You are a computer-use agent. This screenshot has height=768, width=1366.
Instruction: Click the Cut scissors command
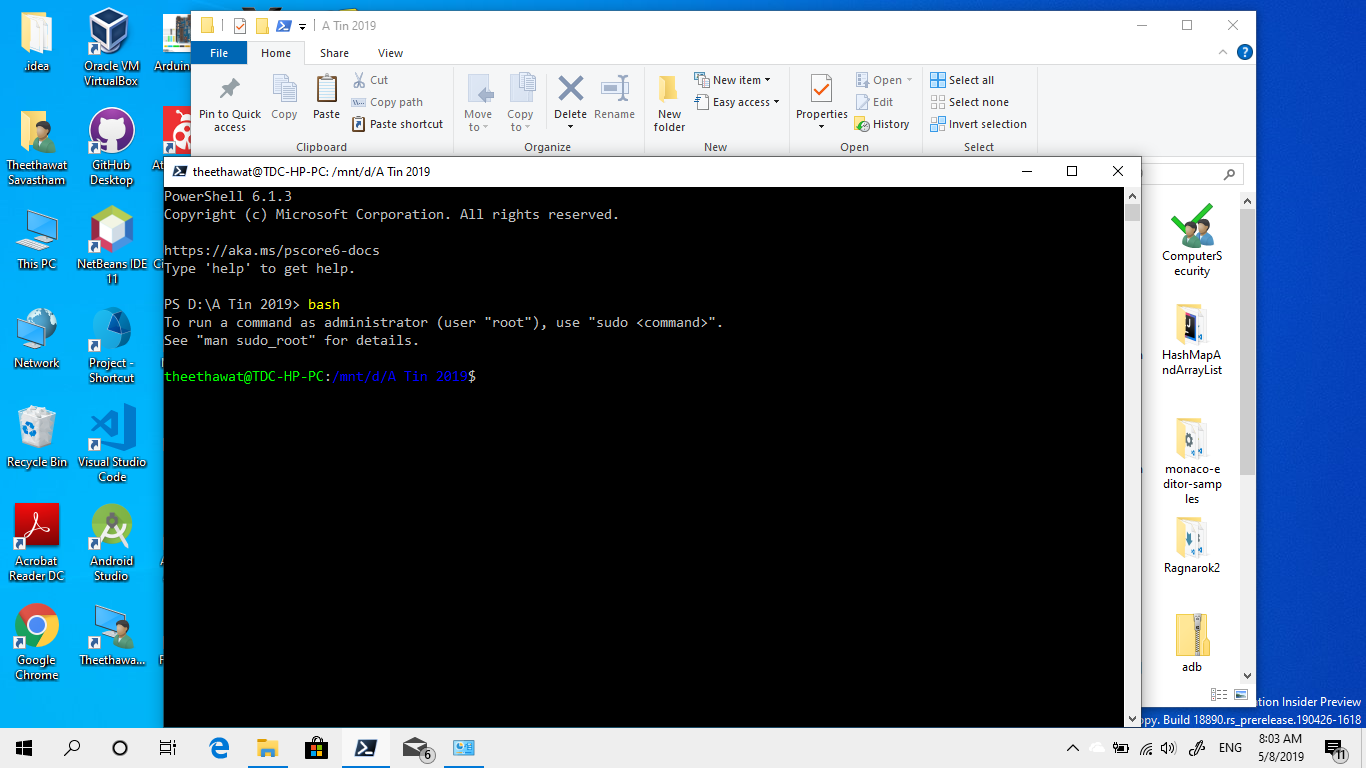click(x=371, y=80)
